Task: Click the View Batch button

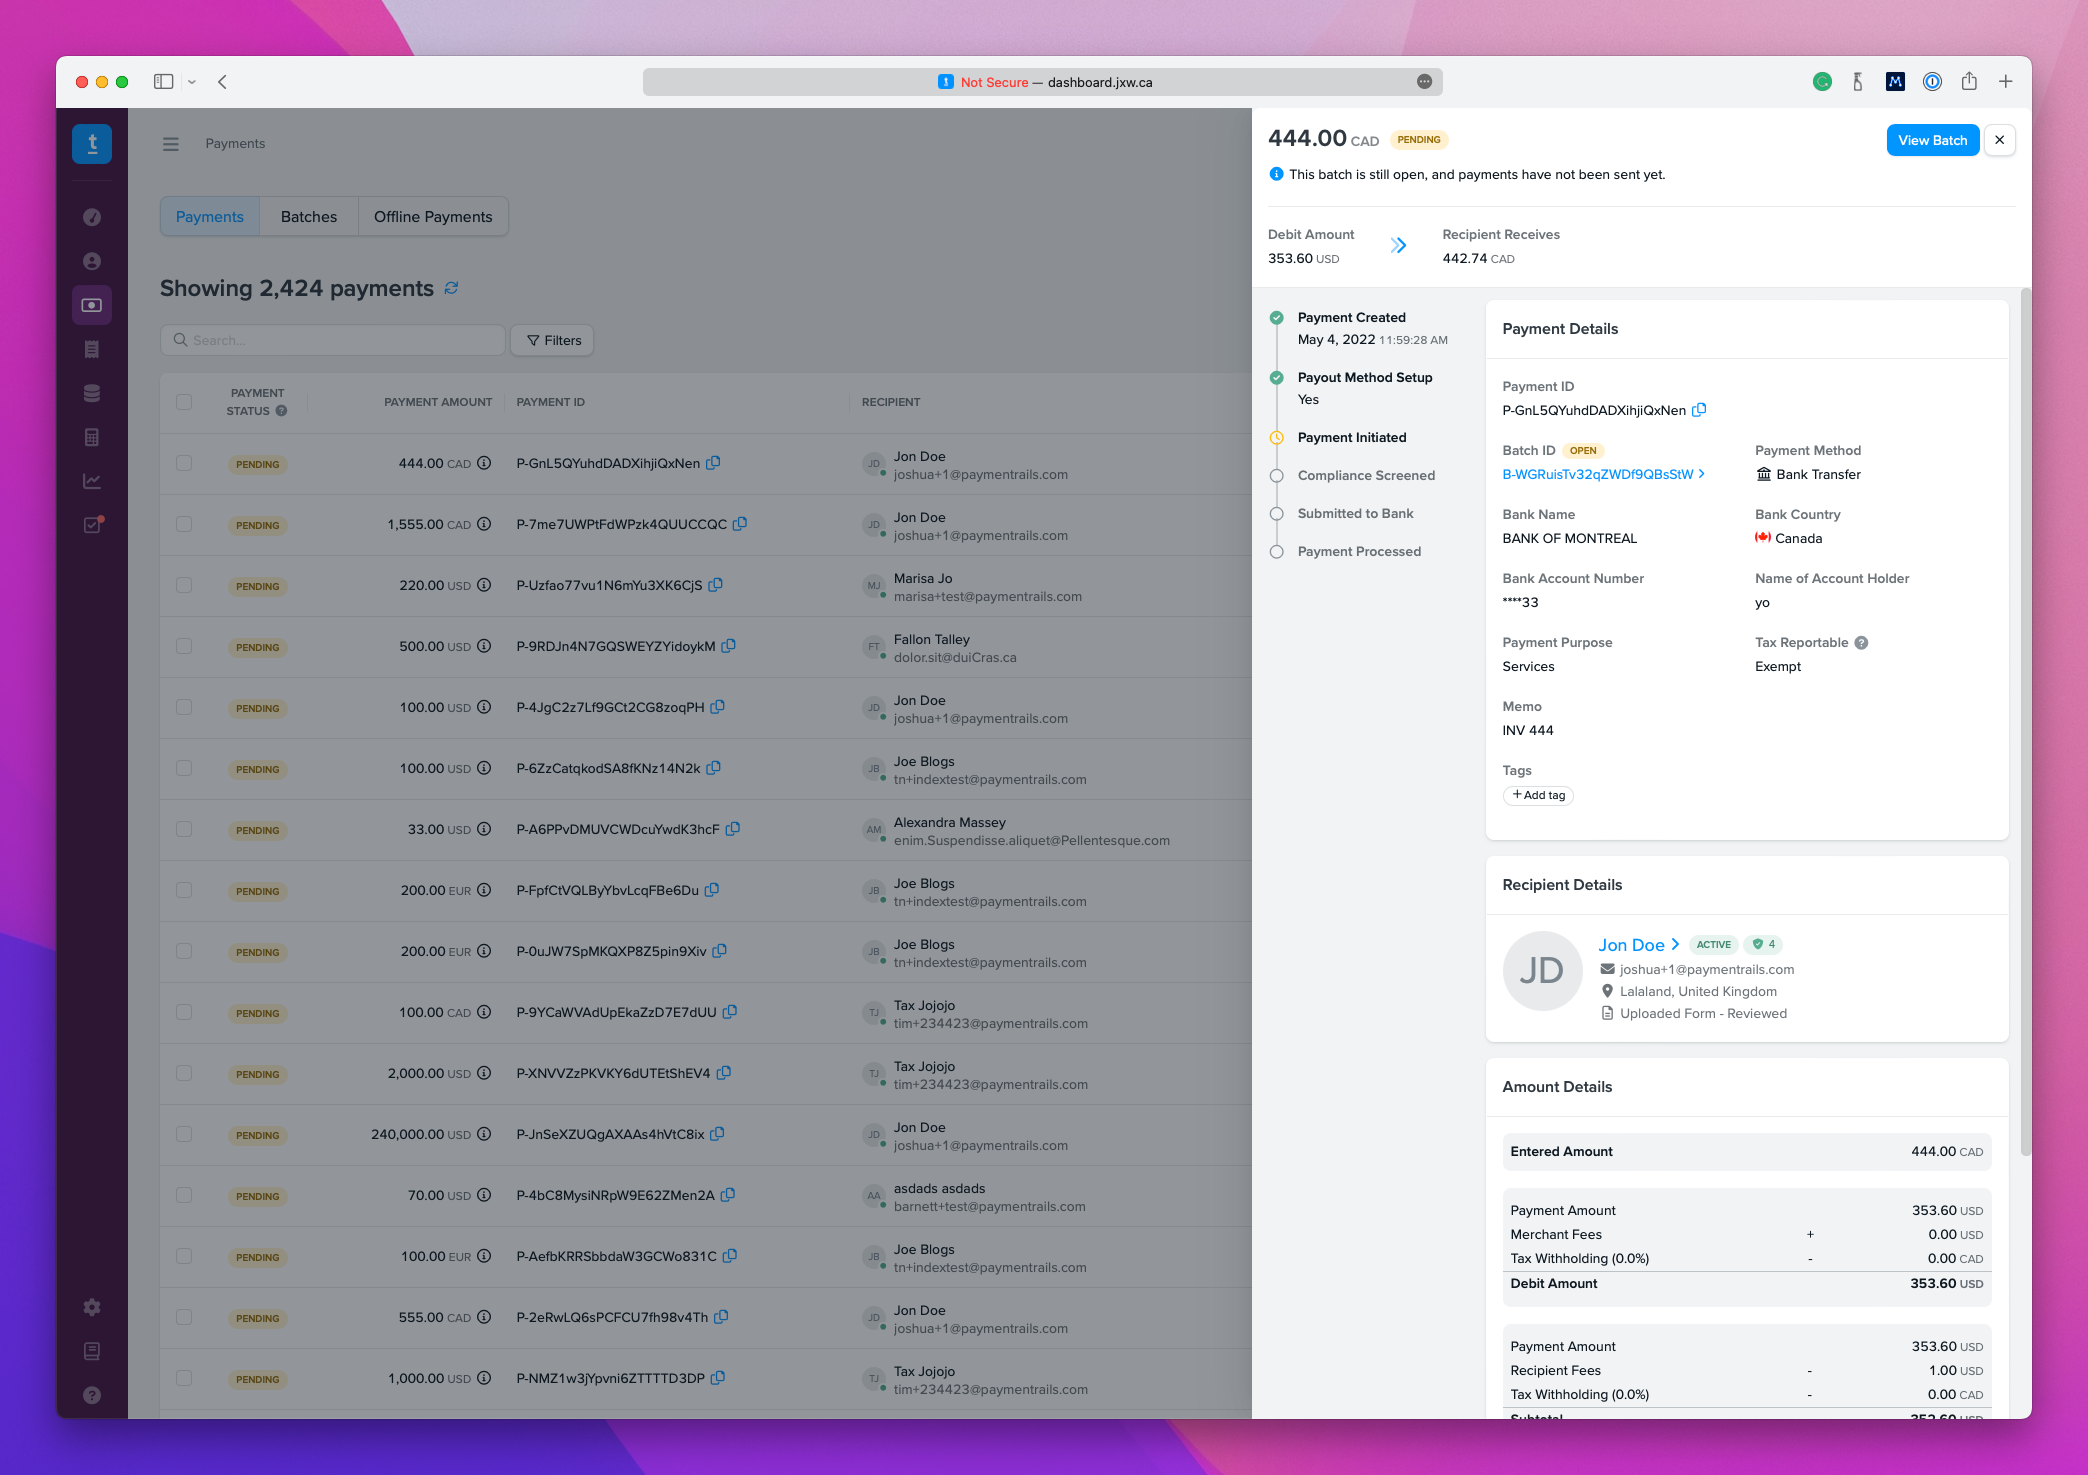Action: pyautogui.click(x=1932, y=140)
